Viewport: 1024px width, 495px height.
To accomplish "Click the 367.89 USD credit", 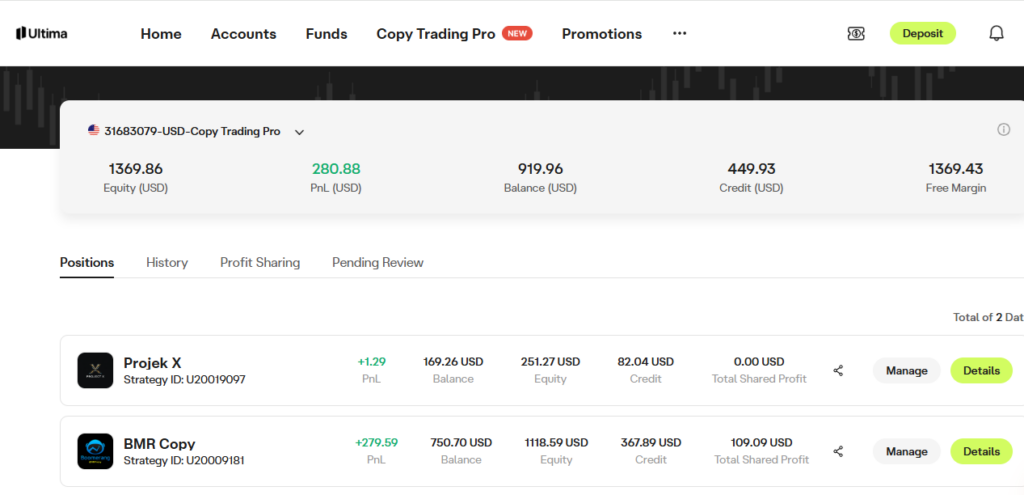I will [651, 443].
